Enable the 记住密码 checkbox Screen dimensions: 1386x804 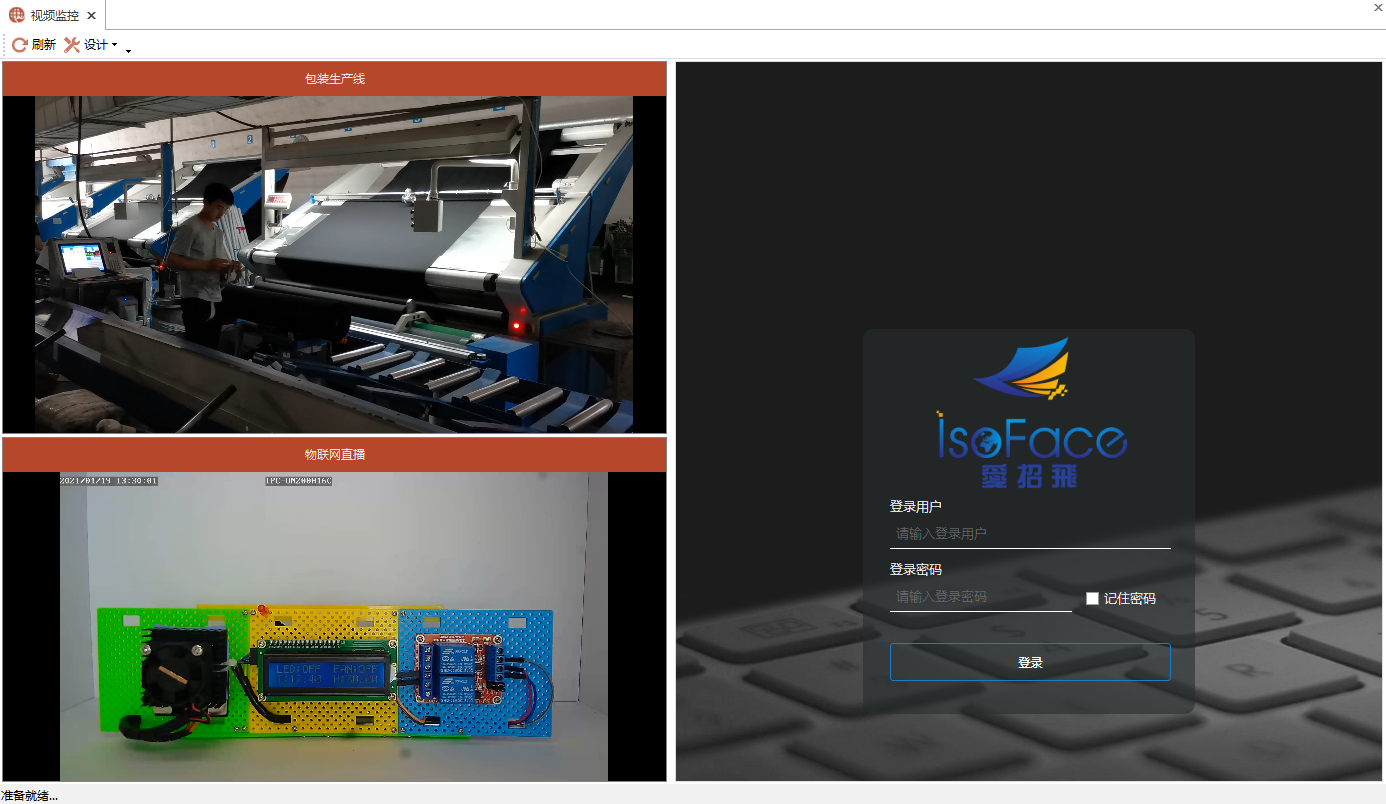point(1092,598)
